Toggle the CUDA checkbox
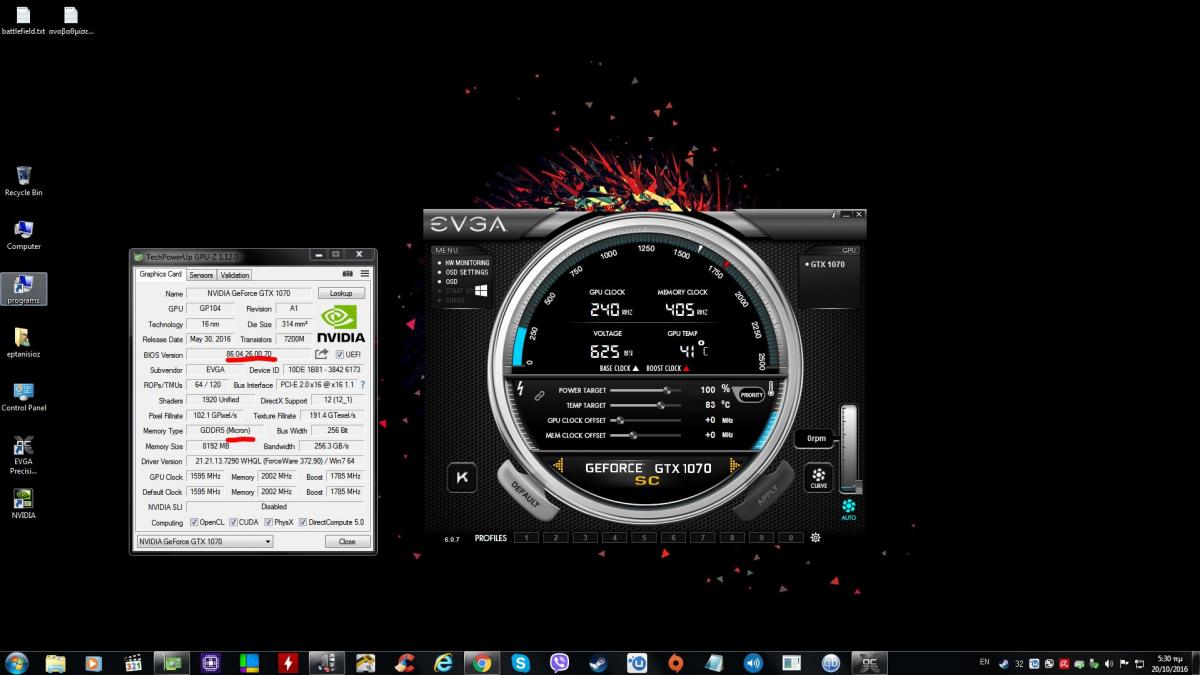 pos(233,522)
